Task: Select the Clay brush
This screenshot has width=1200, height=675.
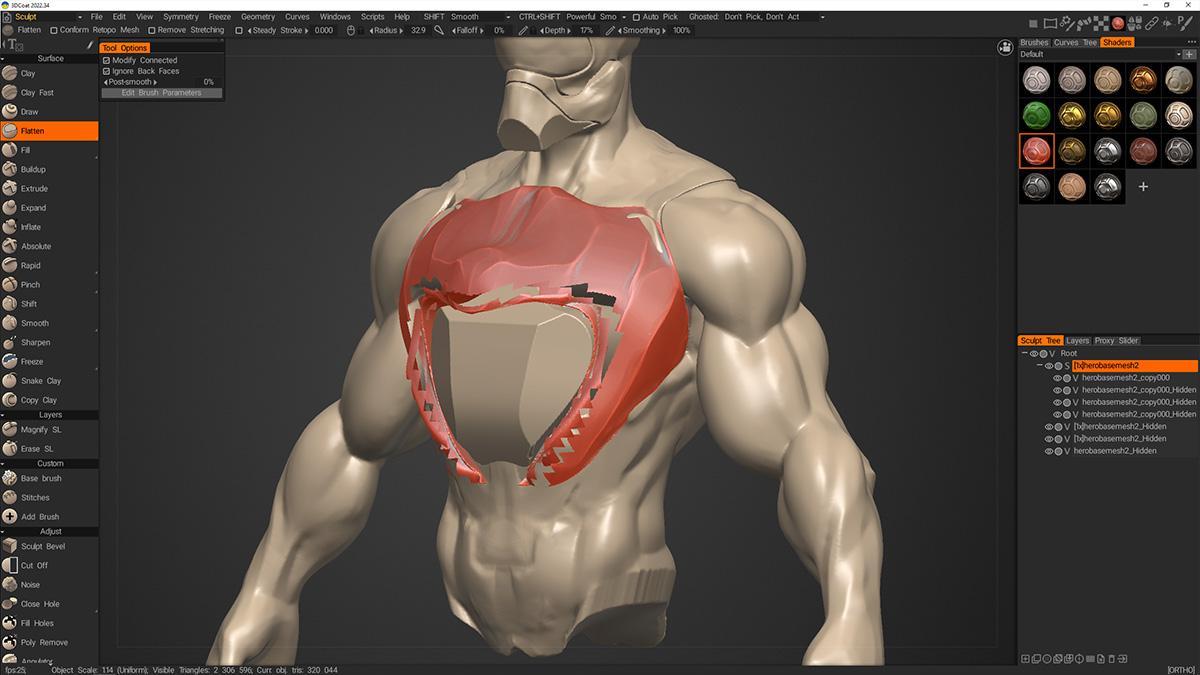Action: coord(49,73)
